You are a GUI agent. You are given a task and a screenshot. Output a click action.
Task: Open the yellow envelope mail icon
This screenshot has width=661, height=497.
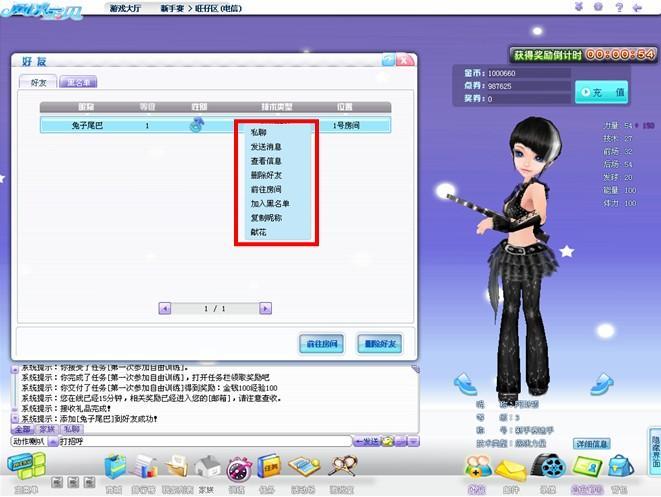[x=511, y=470]
